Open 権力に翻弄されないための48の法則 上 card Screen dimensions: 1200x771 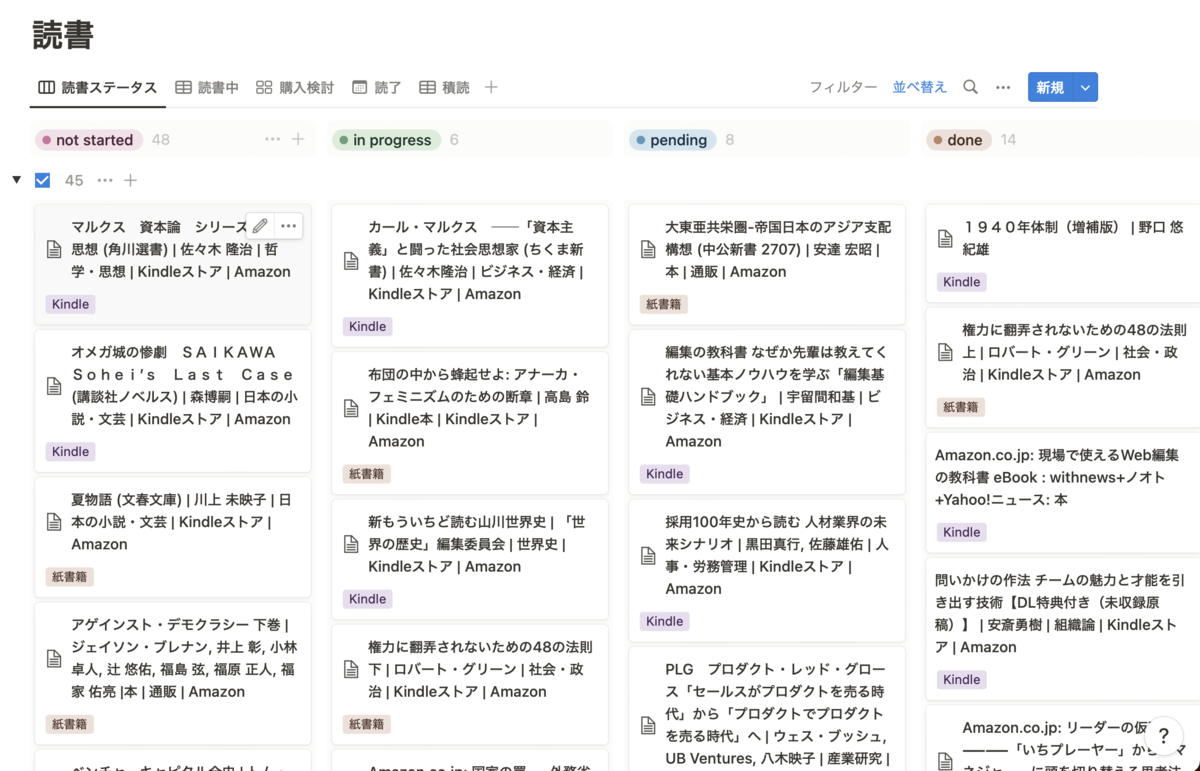coord(1063,366)
